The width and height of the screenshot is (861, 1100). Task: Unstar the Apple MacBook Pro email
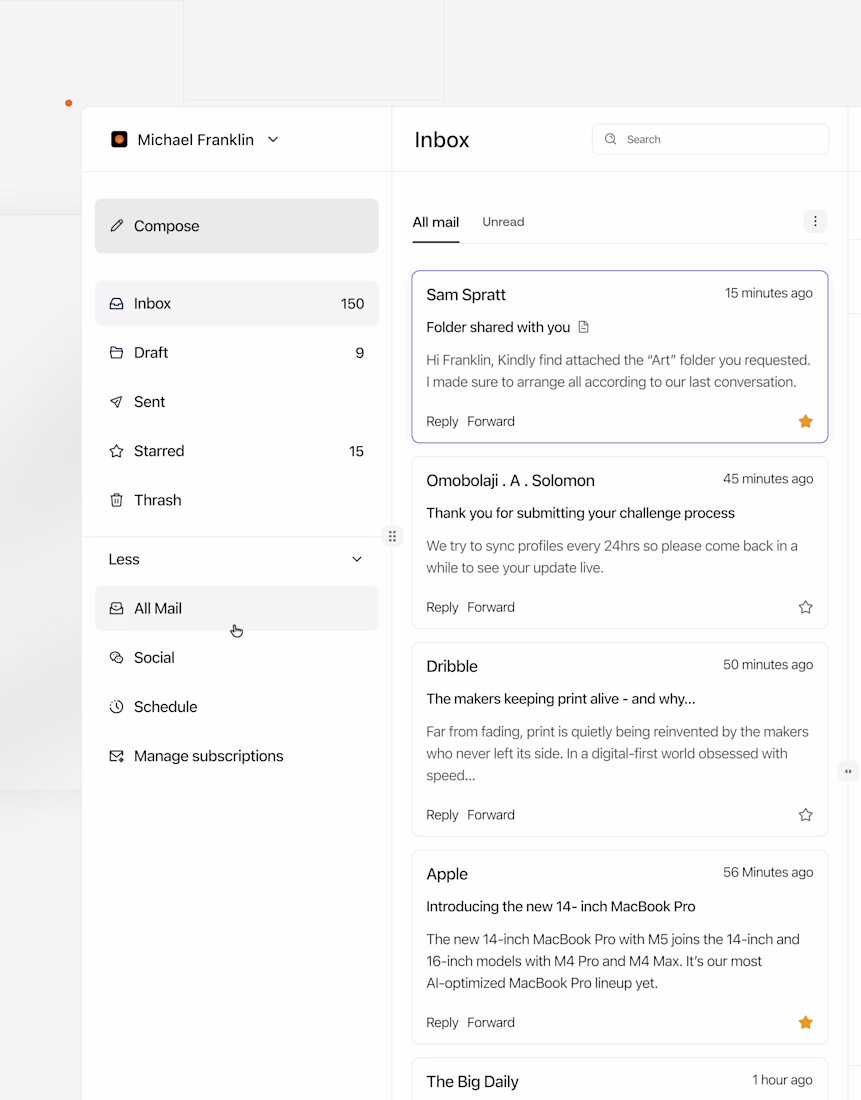pos(806,1022)
